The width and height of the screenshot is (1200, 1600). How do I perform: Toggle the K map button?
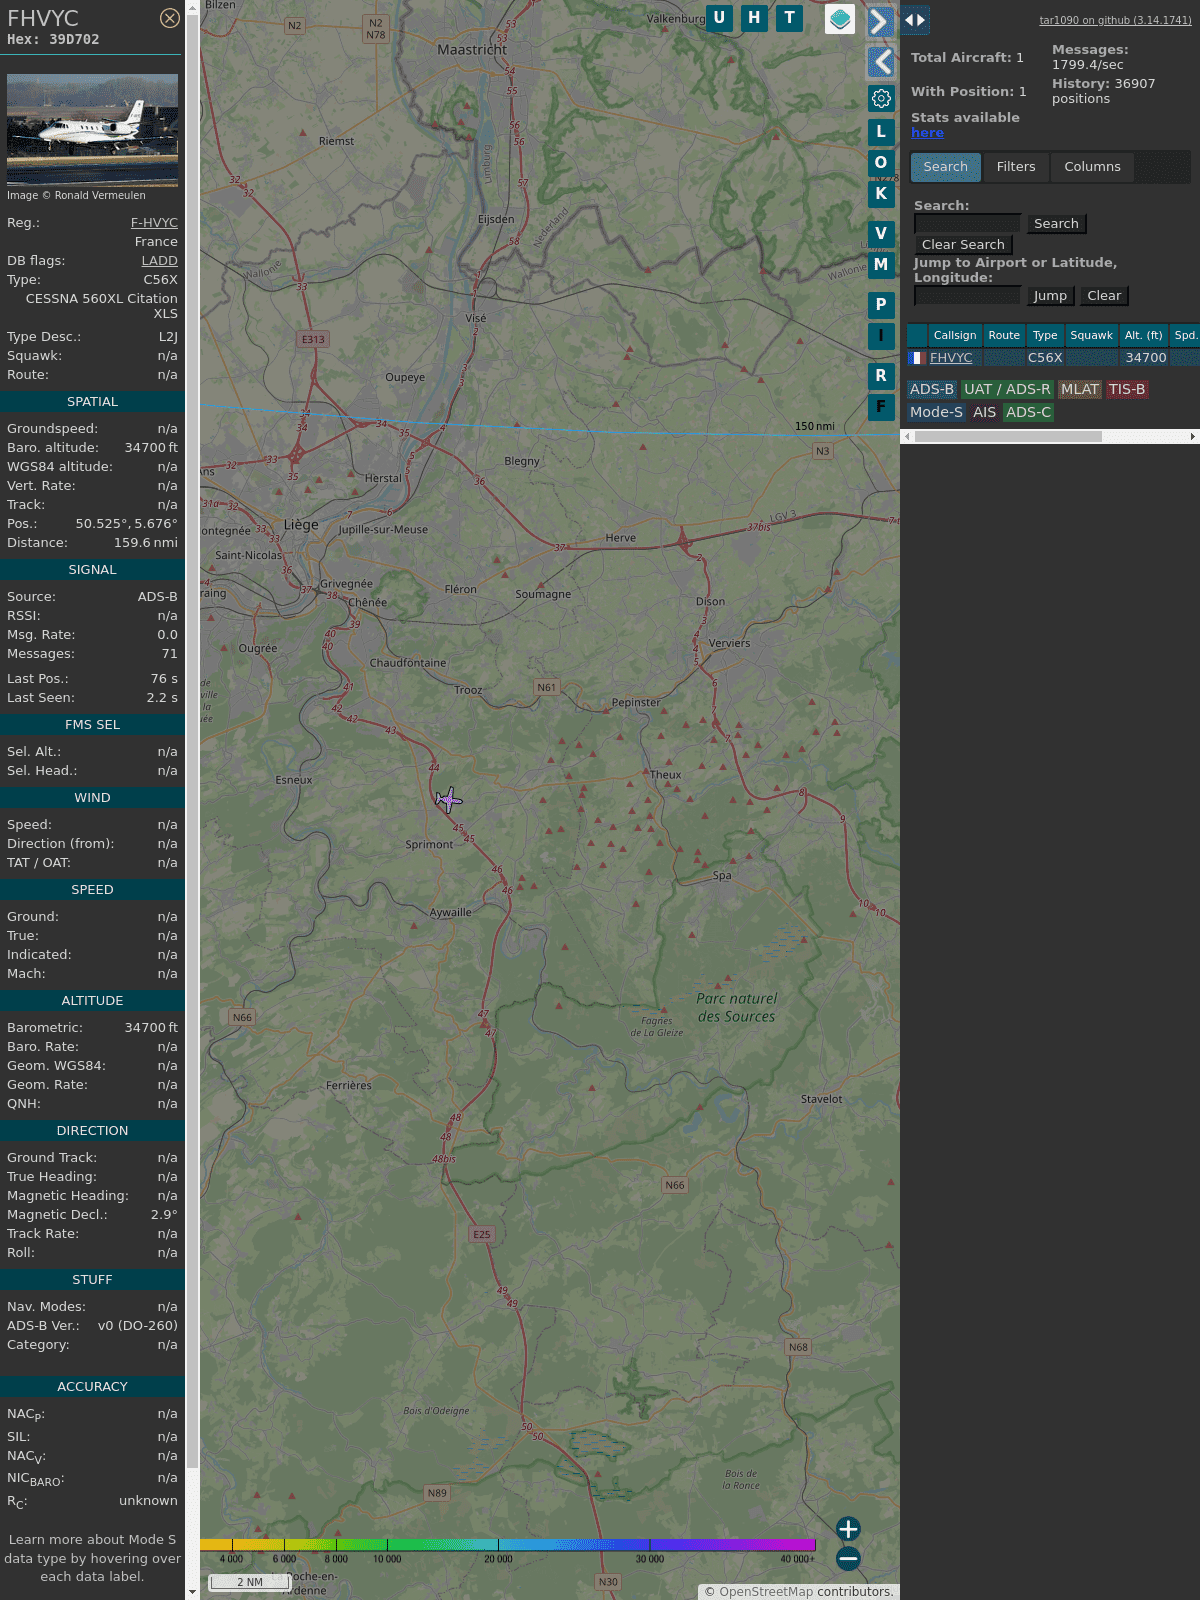(881, 194)
